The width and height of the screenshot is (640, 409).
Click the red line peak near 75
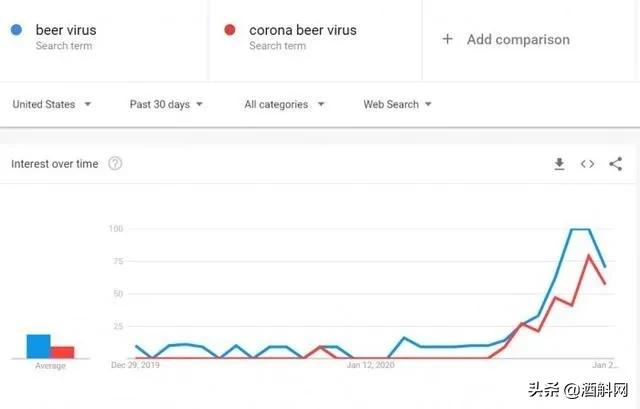point(589,256)
